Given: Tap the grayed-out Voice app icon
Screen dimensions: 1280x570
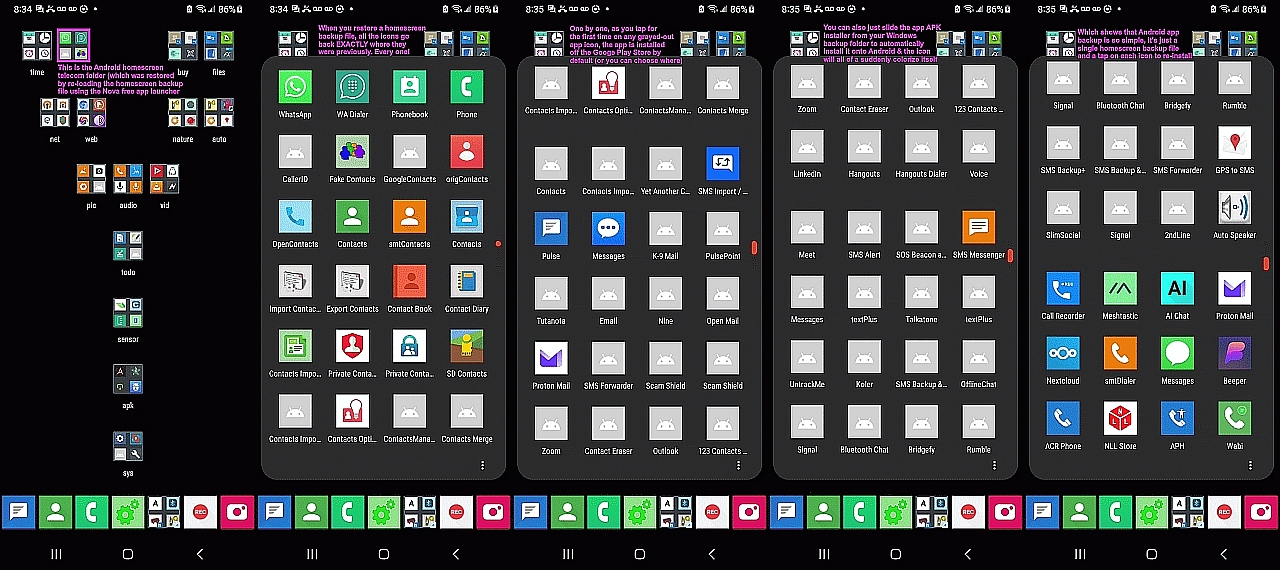Looking at the screenshot, I should [x=979, y=147].
